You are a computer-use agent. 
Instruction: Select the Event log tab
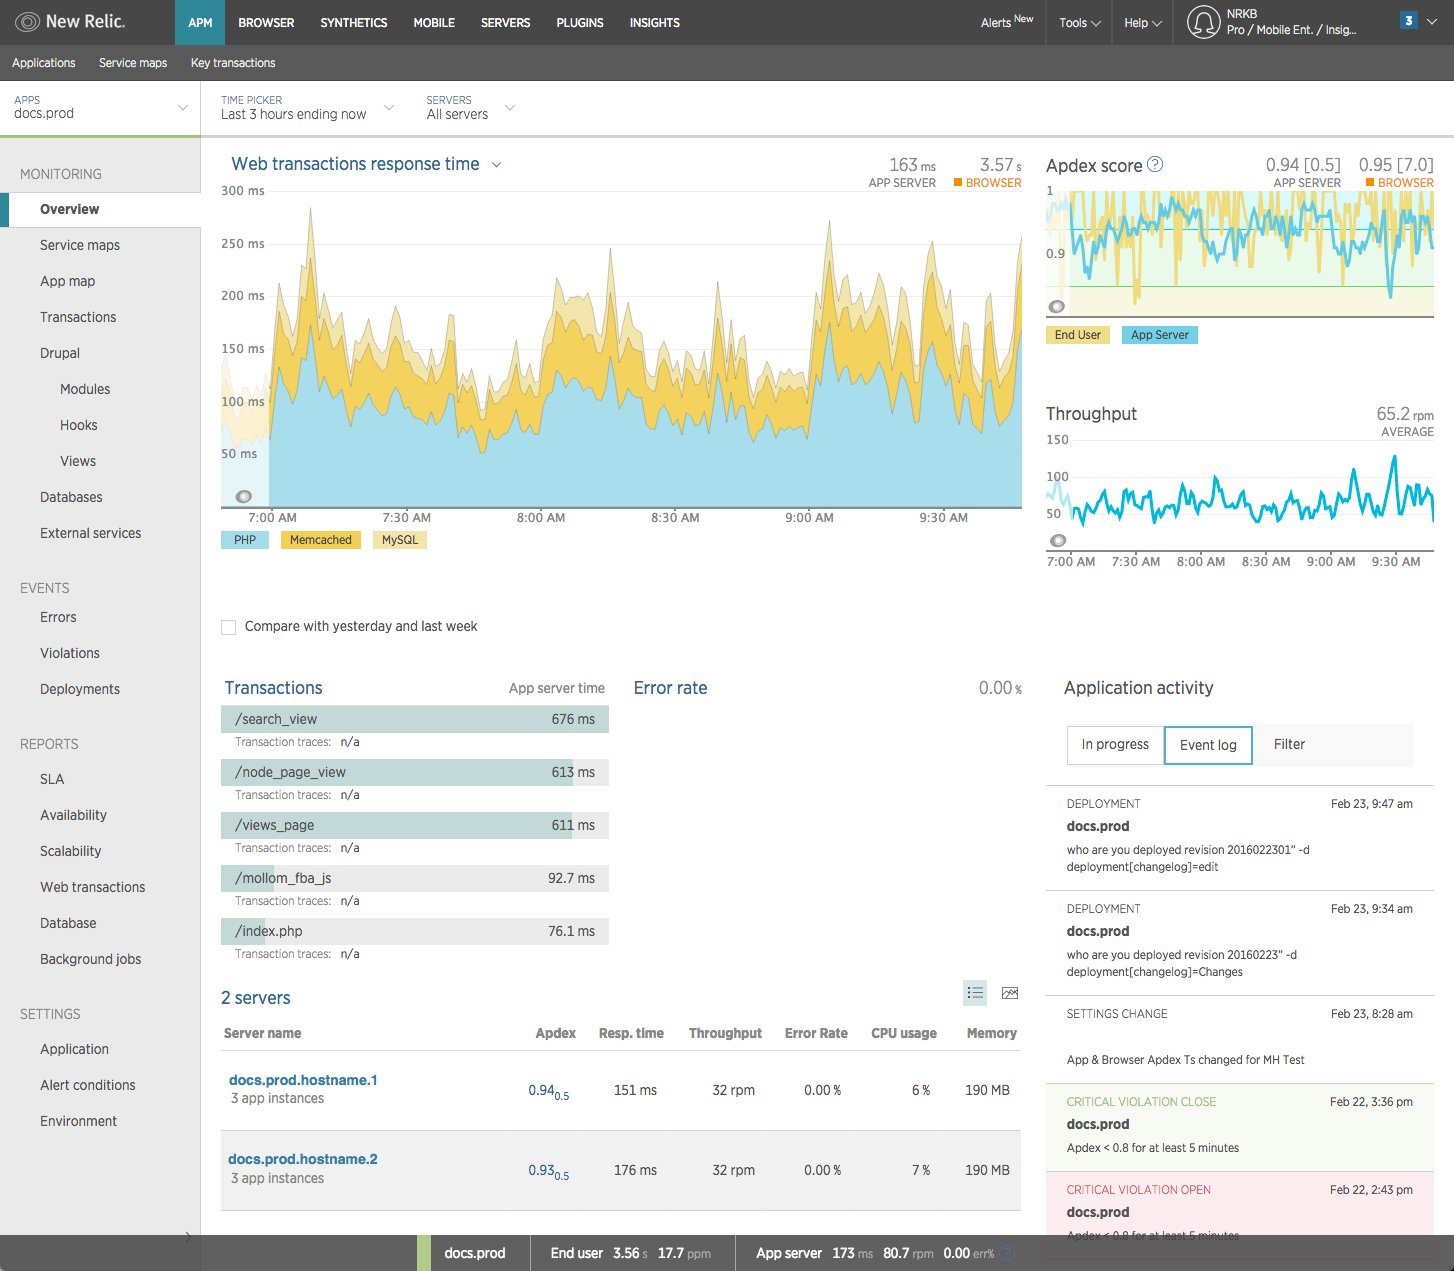[1207, 745]
